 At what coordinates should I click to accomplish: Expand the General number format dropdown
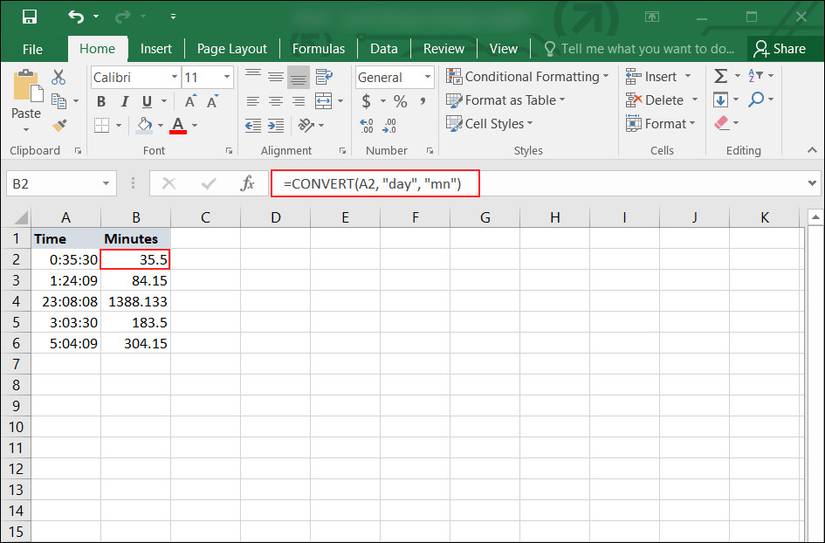tap(428, 77)
